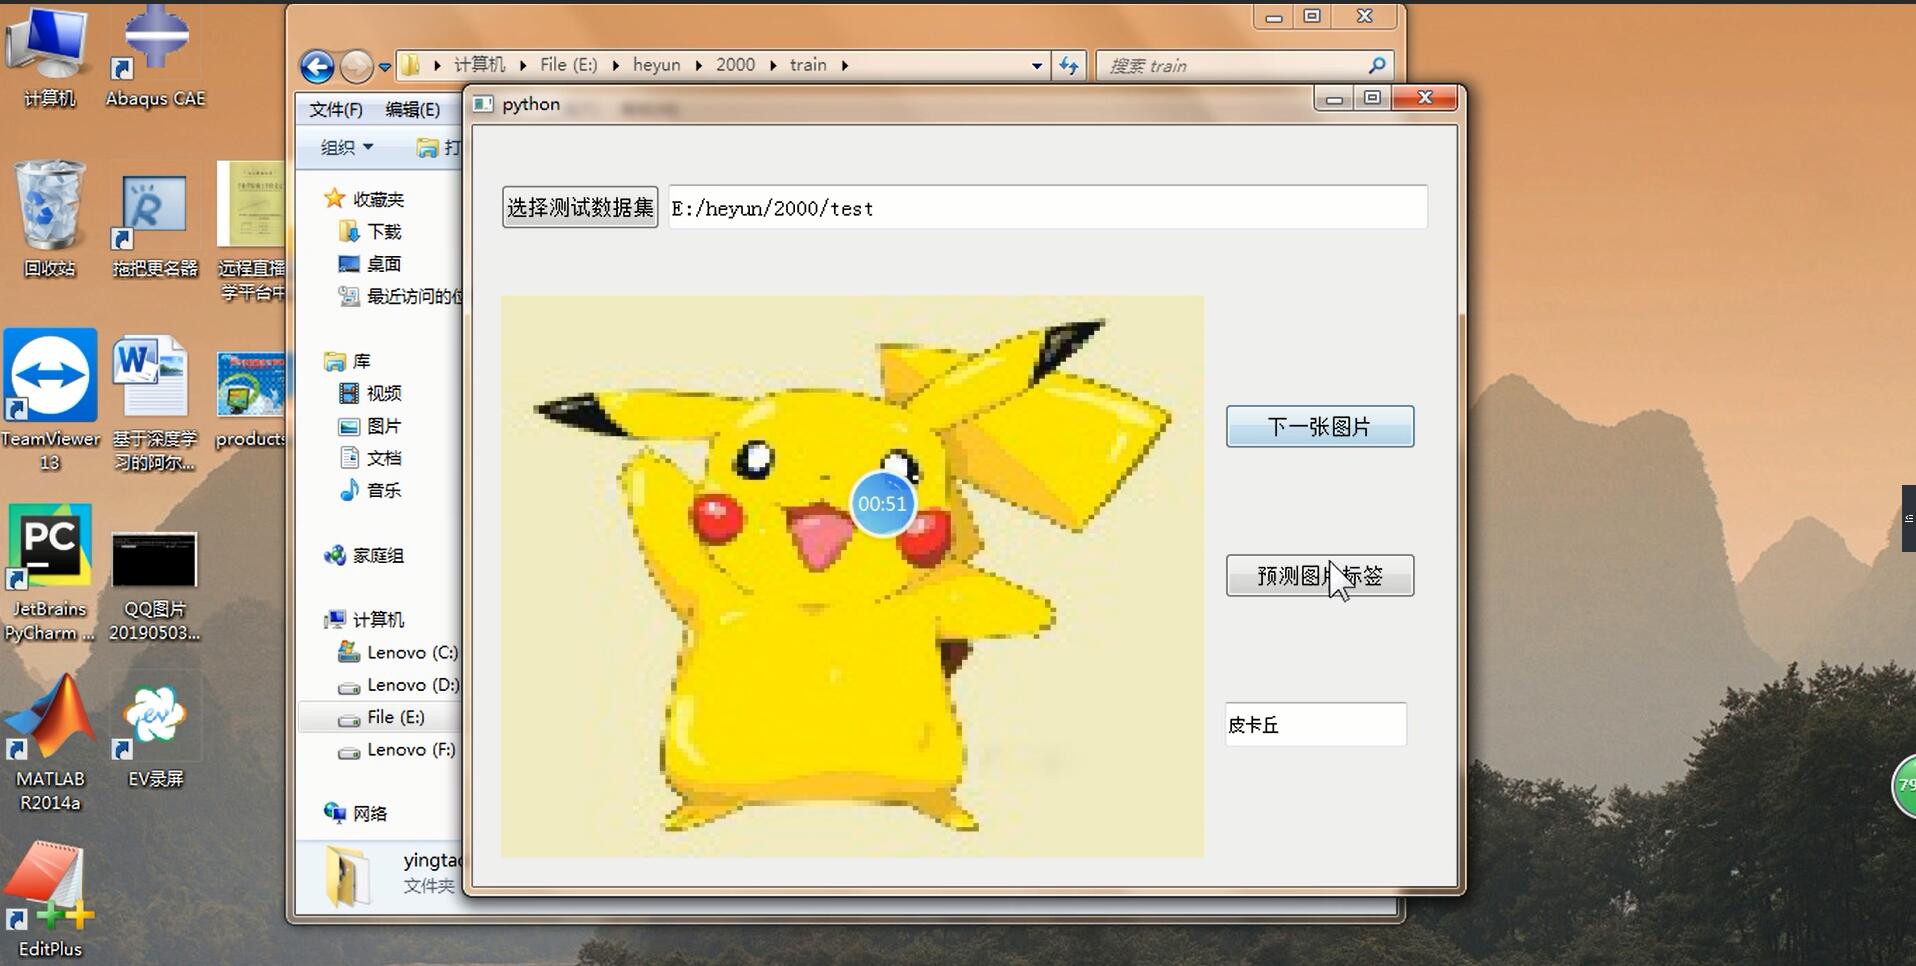The image size is (1916, 966).
Task: Click the search magnifier icon in Explorer
Action: tap(1377, 65)
